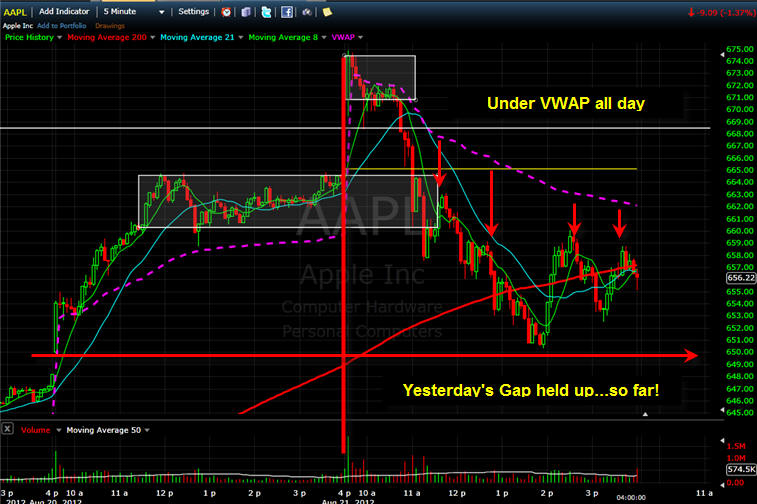The width and height of the screenshot is (757, 504).
Task: Click the 675.00 price axis label
Action: (740, 49)
